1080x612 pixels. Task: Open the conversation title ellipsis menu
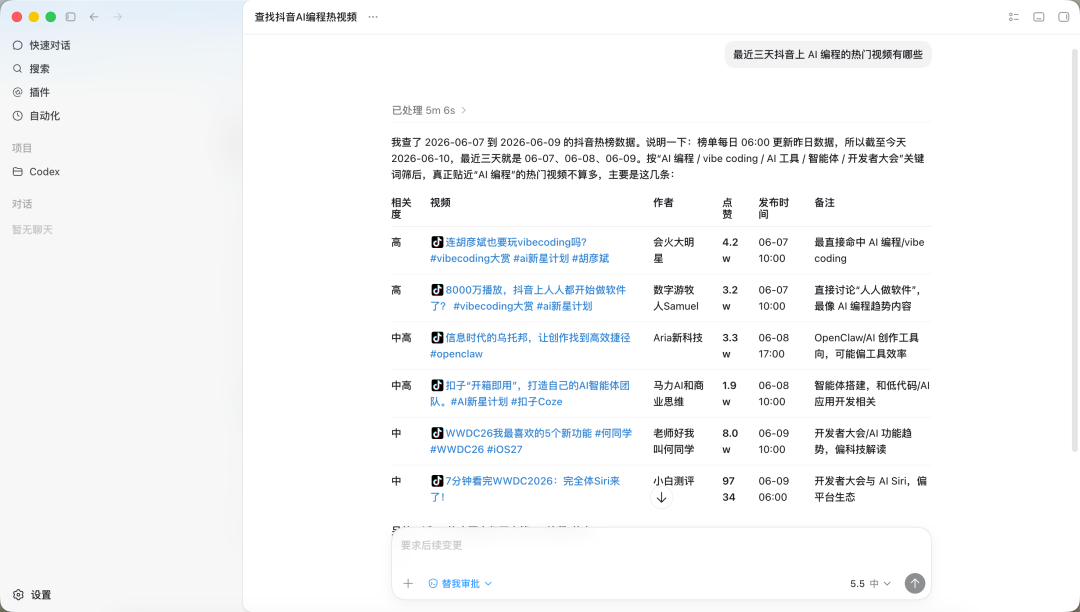[373, 17]
